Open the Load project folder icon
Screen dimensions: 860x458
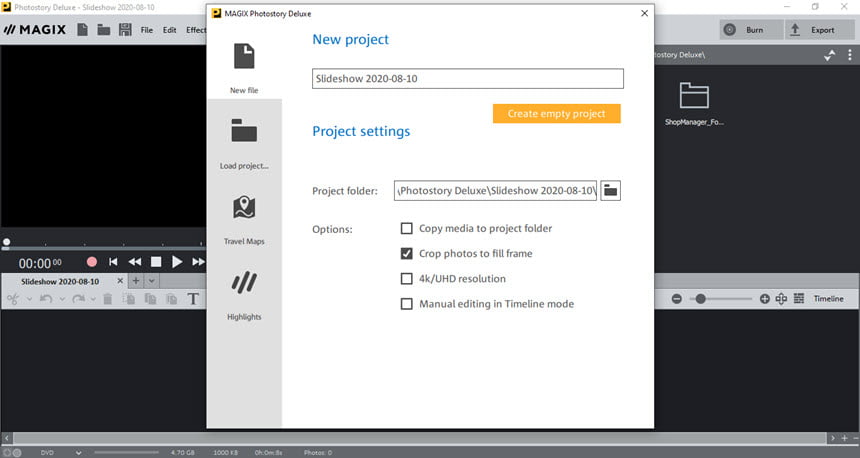(244, 131)
